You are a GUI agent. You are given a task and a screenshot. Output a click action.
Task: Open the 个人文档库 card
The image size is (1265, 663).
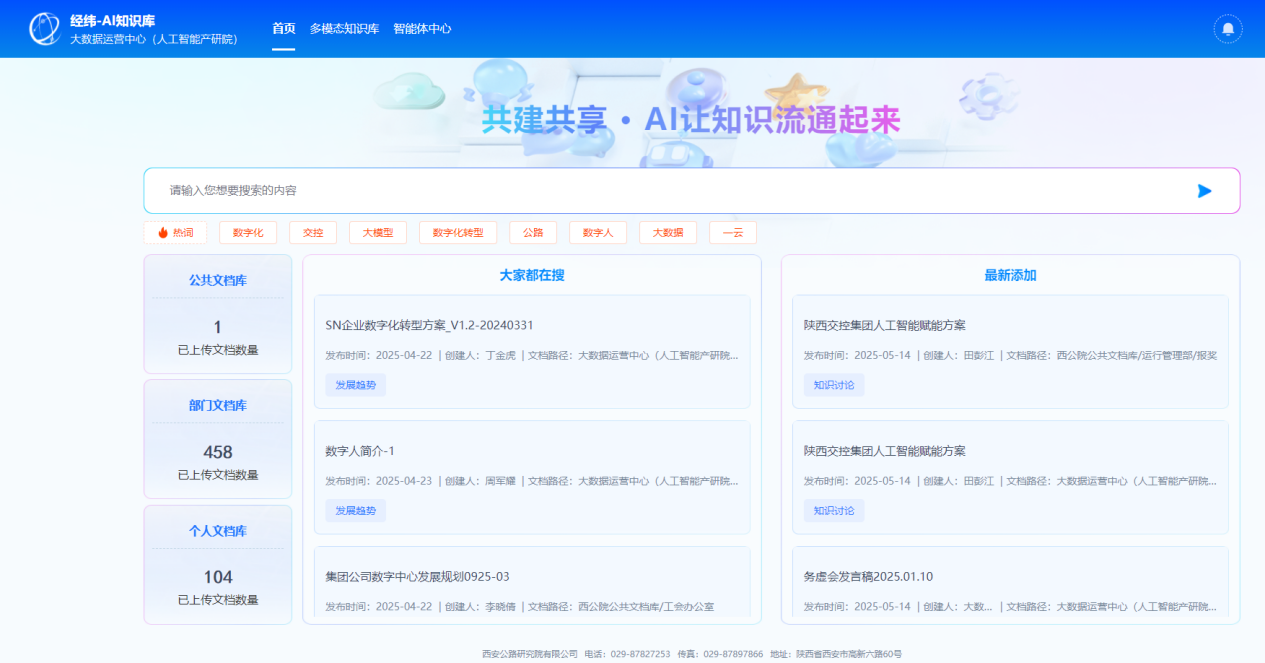click(218, 565)
